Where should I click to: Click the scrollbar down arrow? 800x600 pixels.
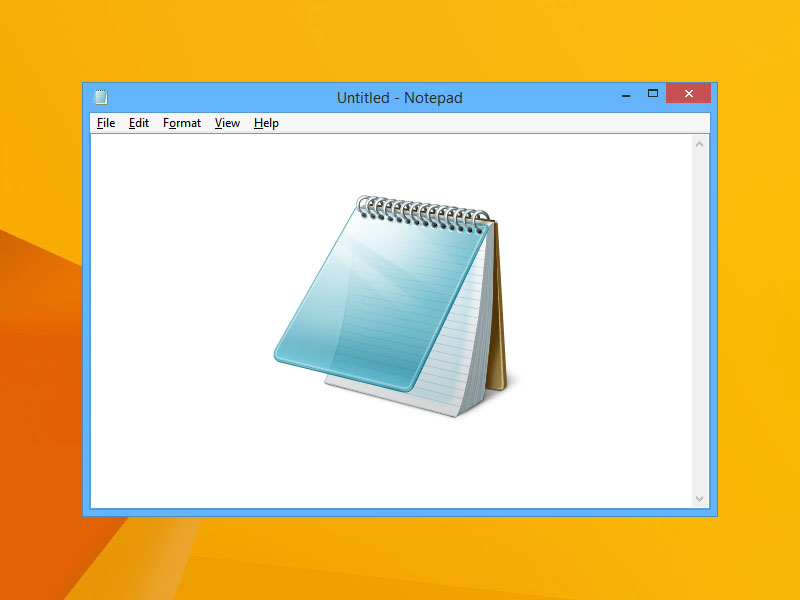click(699, 497)
